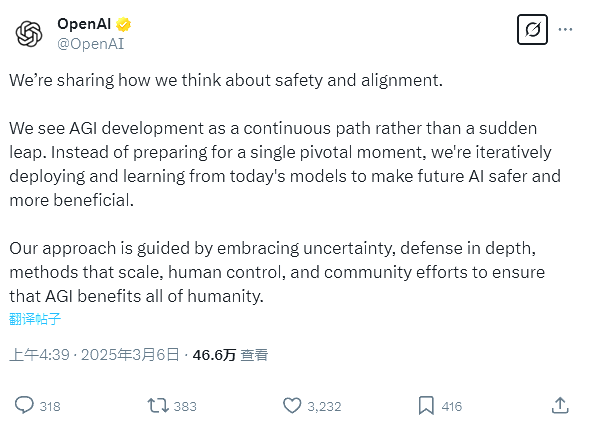Click the 416 bookmarks count
600x433 pixels.
coord(451,406)
